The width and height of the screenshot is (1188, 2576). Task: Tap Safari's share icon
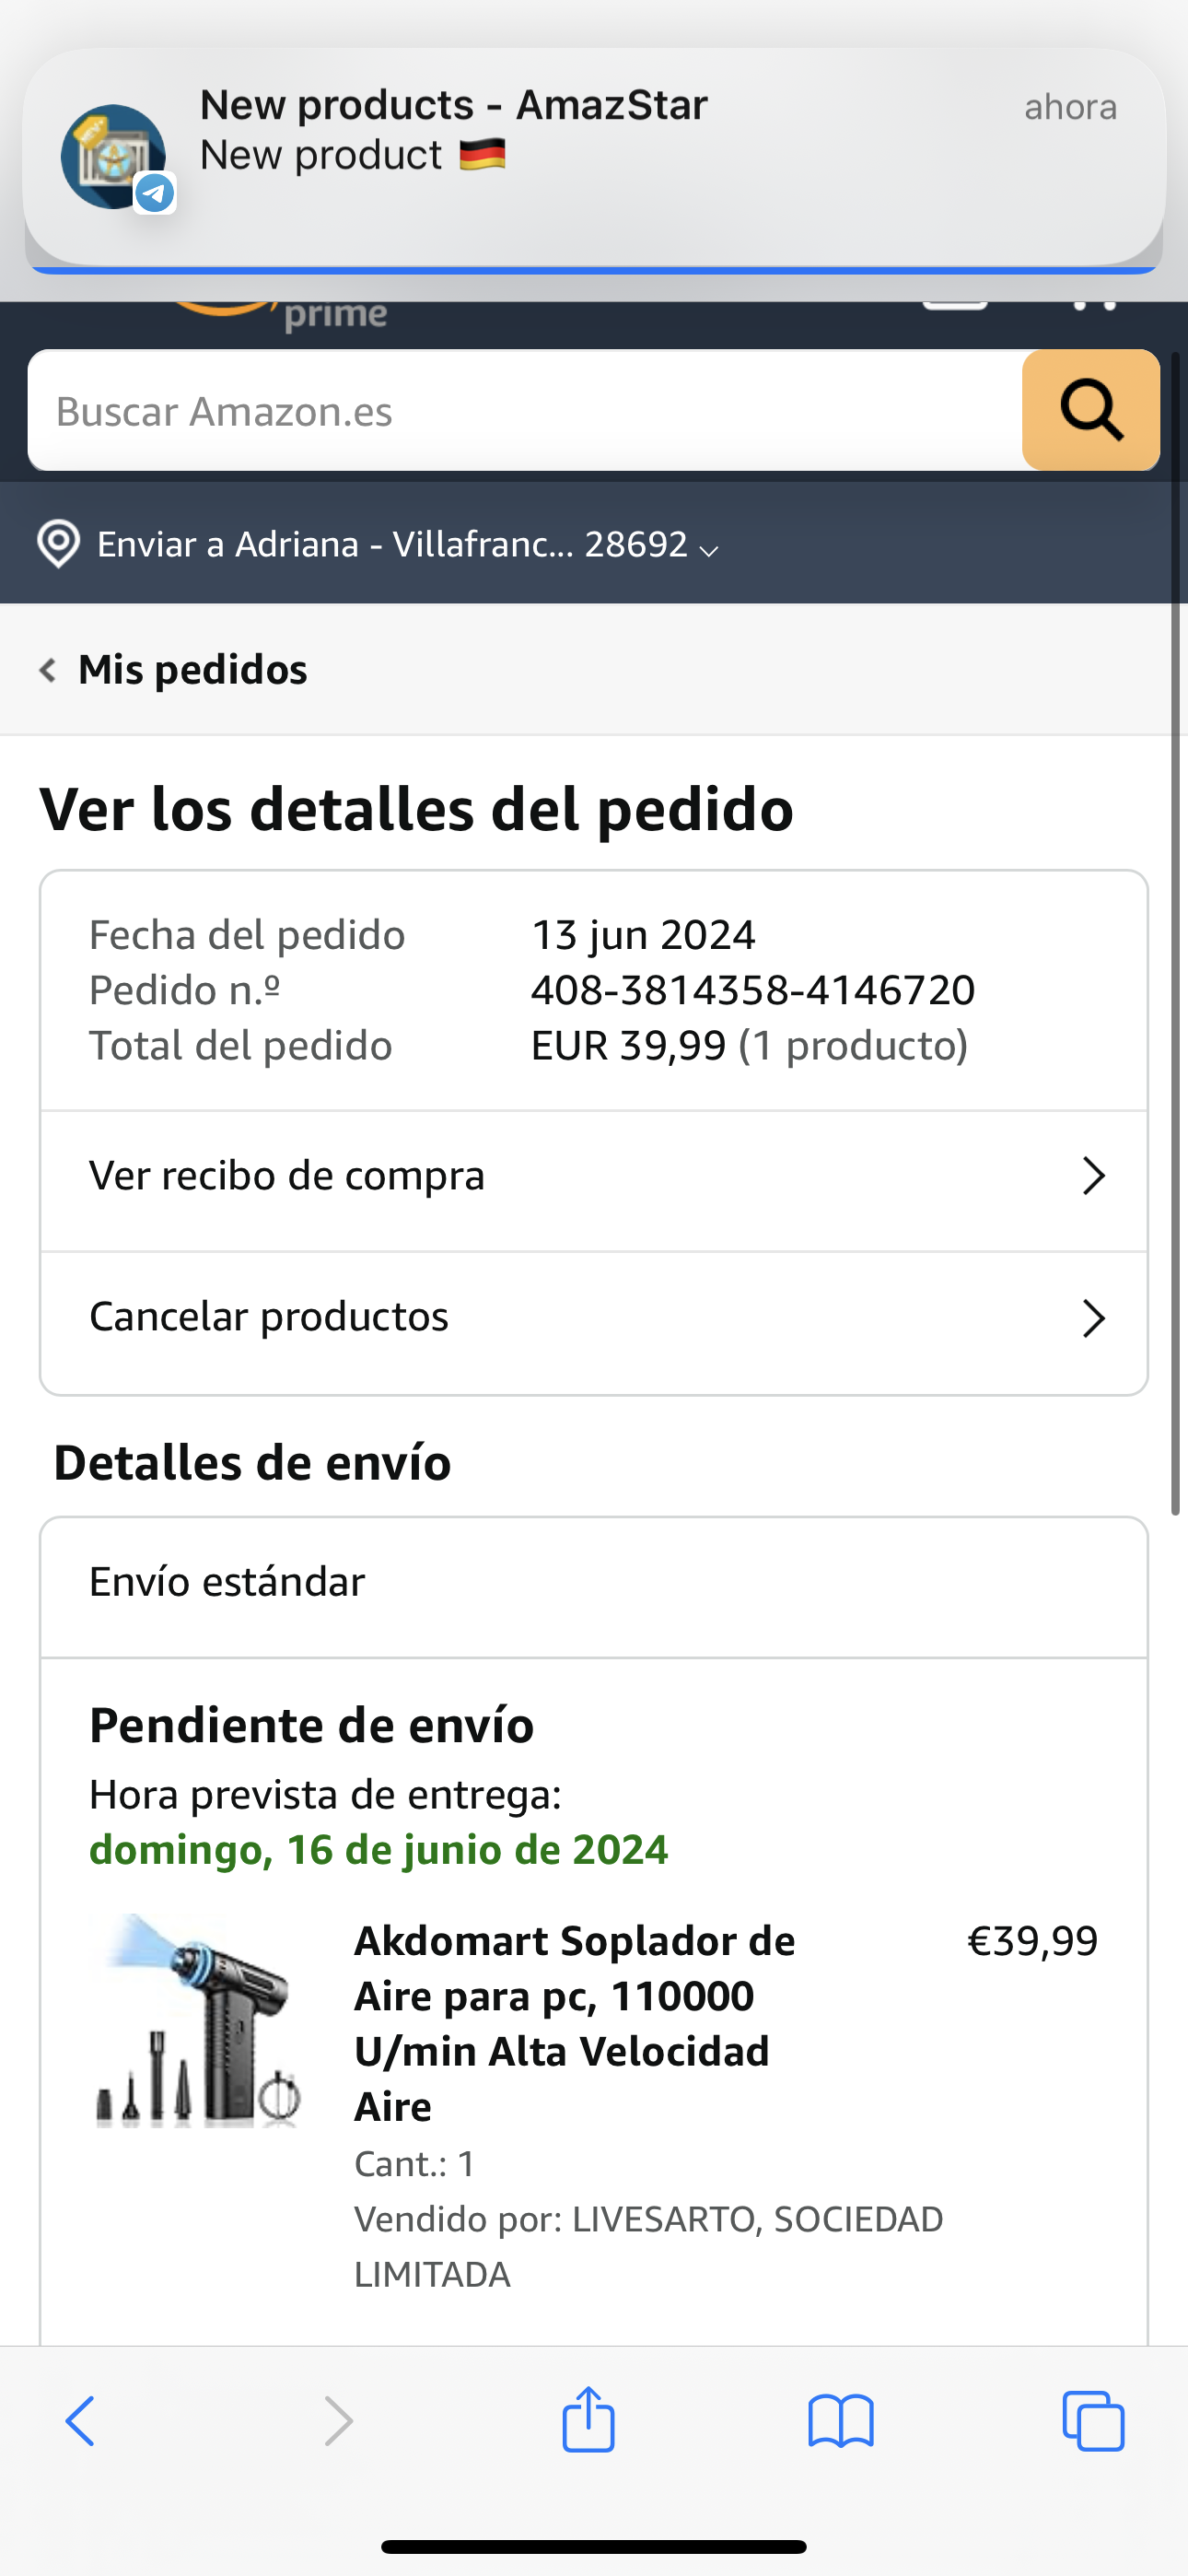tap(588, 2419)
